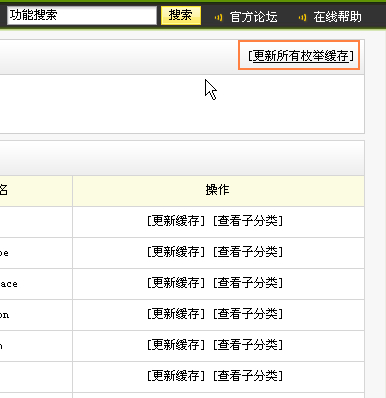
Task: Open the 官方论坛 link
Action: pyautogui.click(x=253, y=17)
